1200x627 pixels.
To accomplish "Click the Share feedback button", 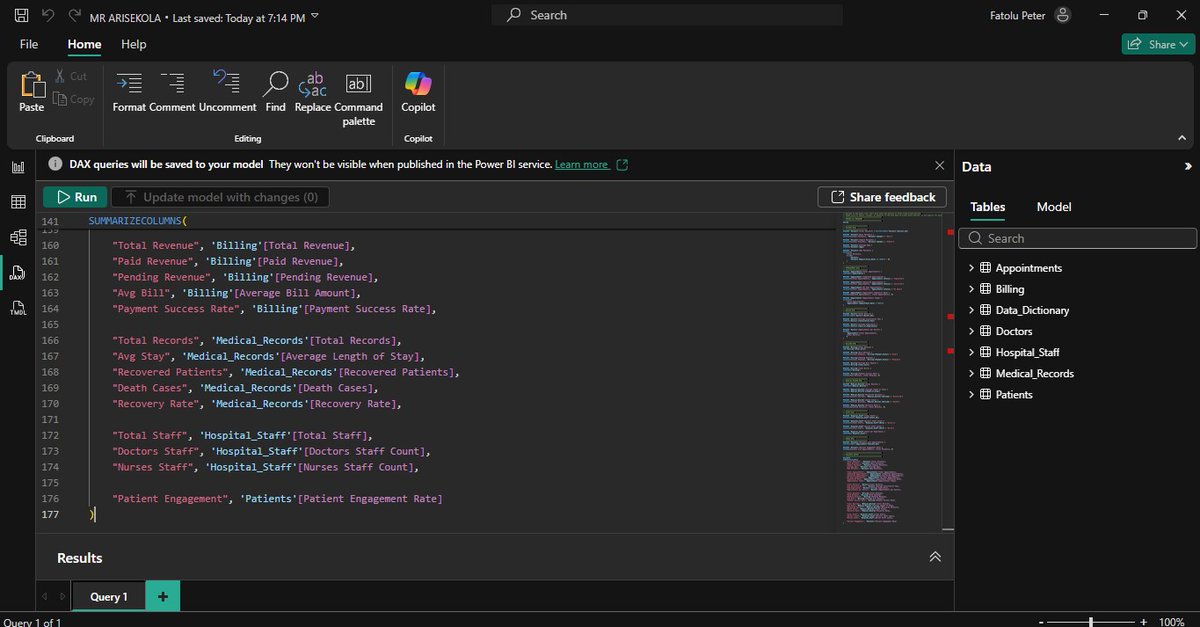I will pos(881,197).
